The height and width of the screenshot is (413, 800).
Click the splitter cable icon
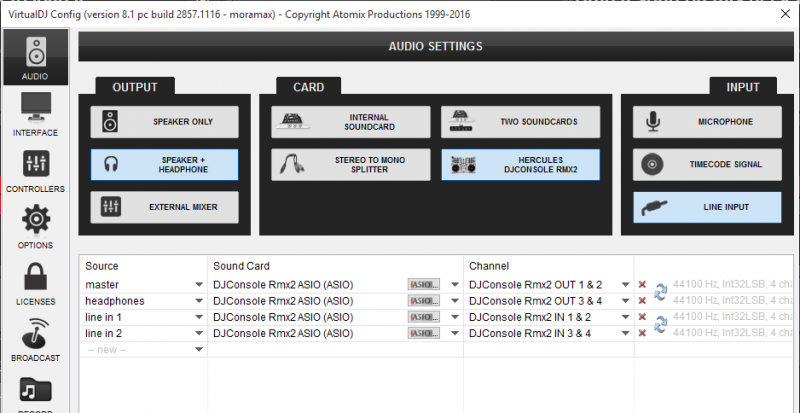292,164
